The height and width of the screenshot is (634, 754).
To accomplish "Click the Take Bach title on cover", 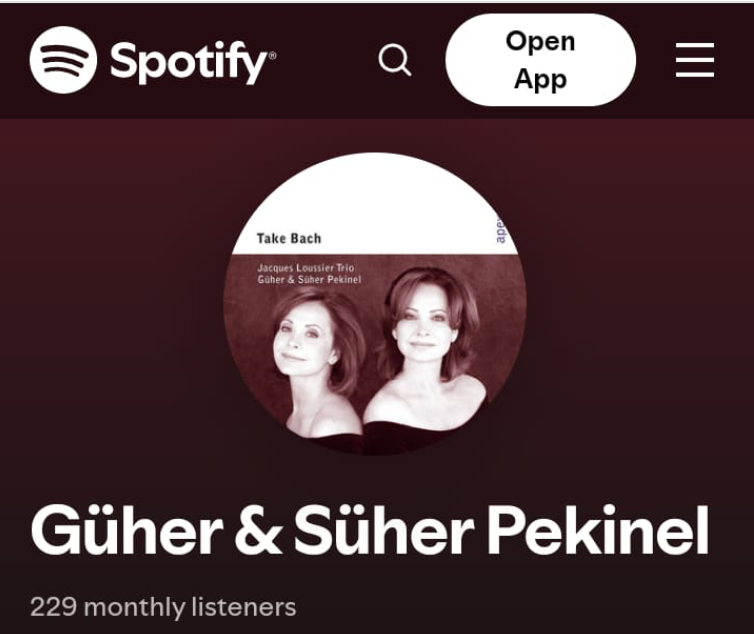I will coord(289,238).
